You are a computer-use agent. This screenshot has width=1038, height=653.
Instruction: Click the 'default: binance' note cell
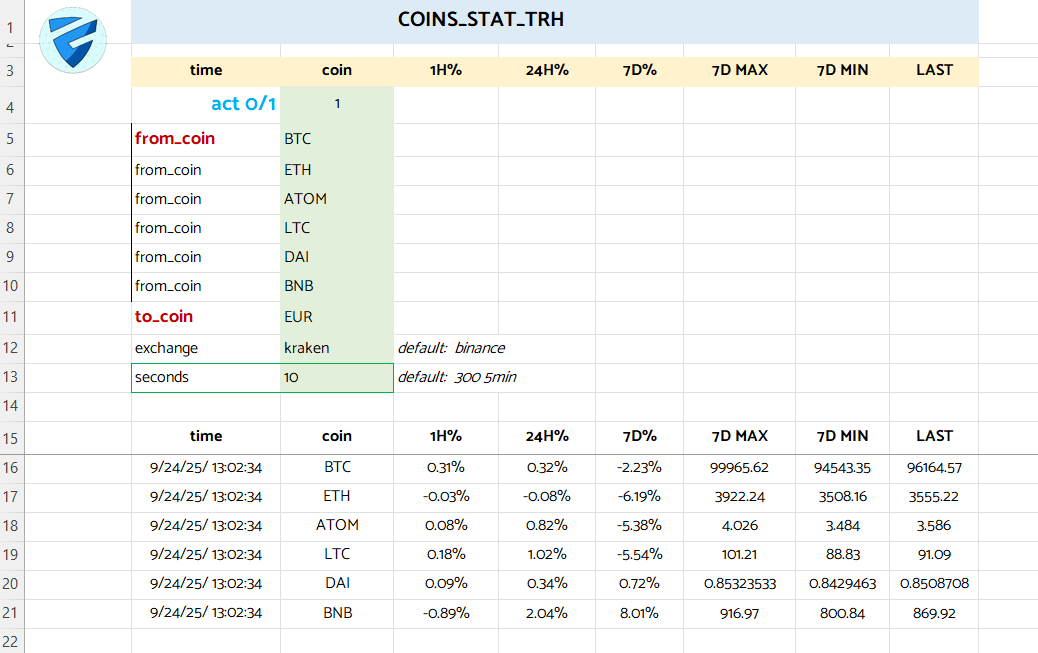(451, 348)
